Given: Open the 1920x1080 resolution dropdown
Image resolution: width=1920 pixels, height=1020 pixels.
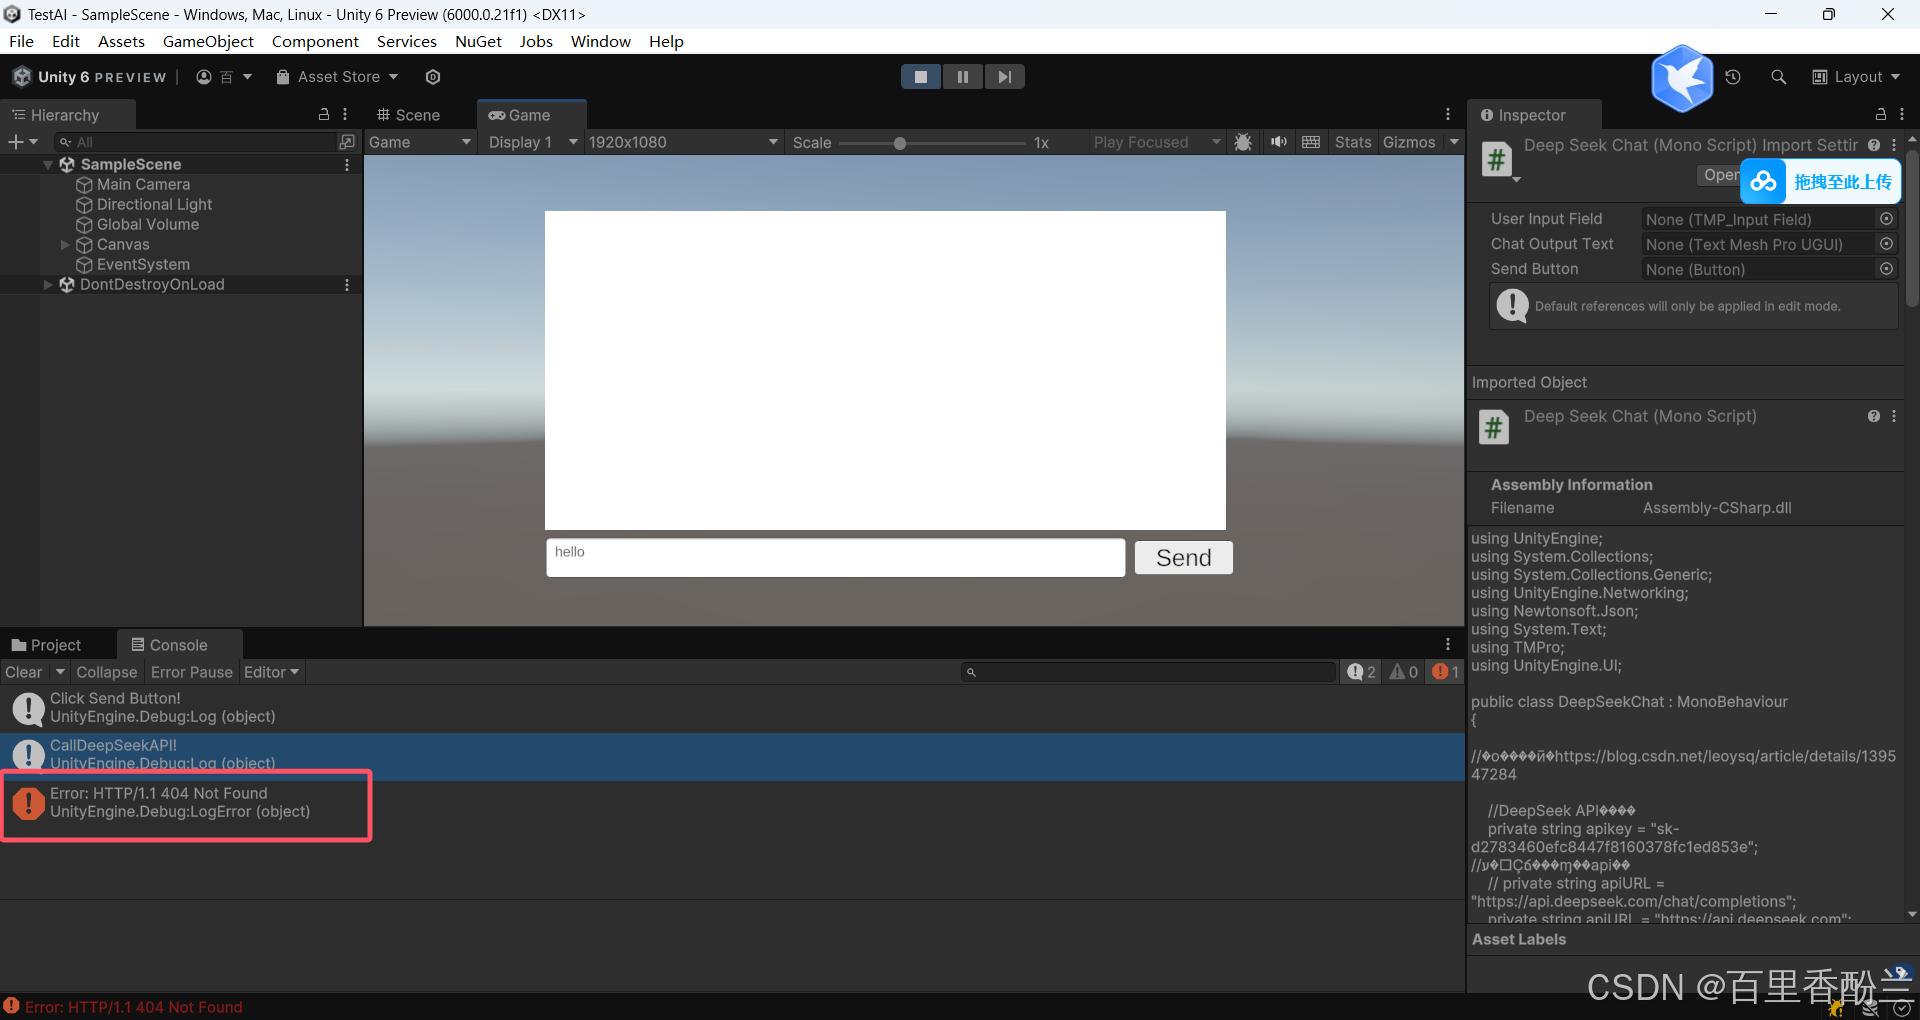Looking at the screenshot, I should [682, 142].
